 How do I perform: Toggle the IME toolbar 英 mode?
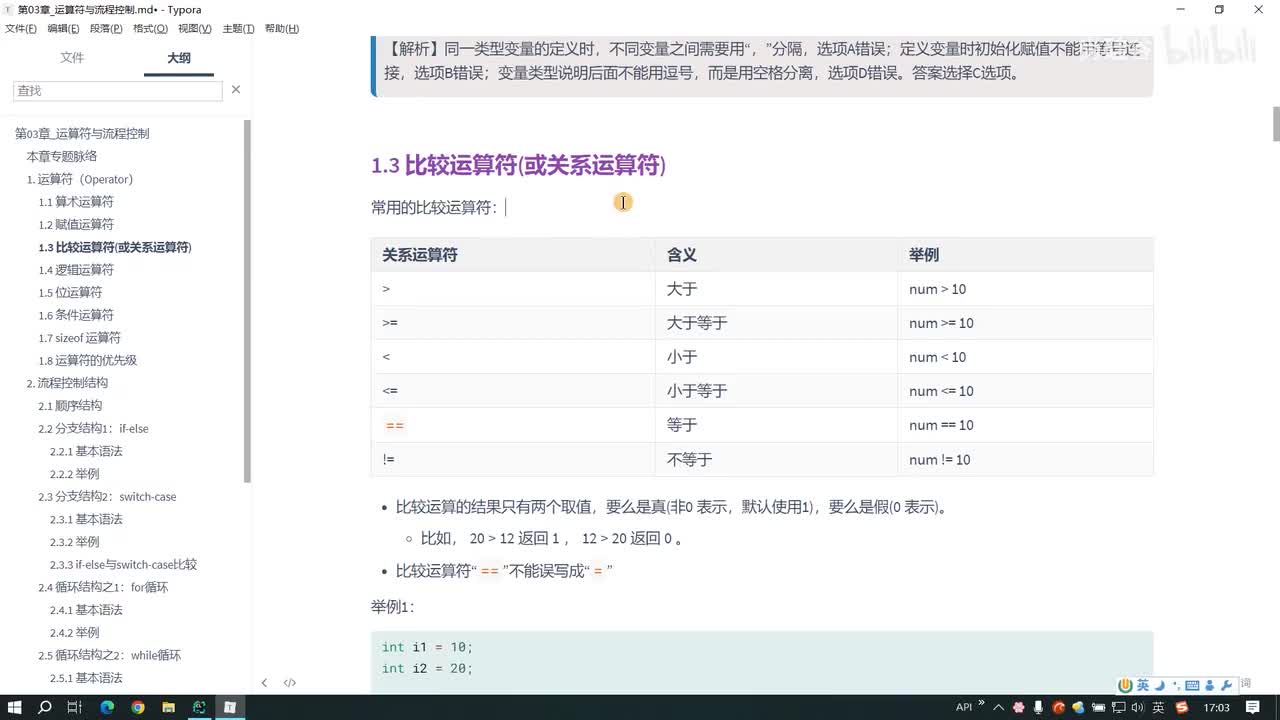pos(1143,685)
